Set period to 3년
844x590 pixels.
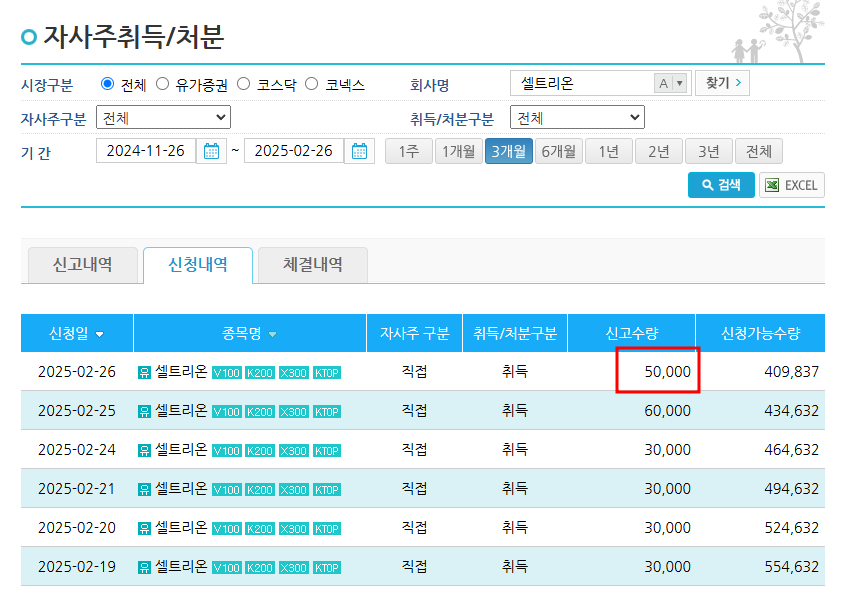(708, 151)
